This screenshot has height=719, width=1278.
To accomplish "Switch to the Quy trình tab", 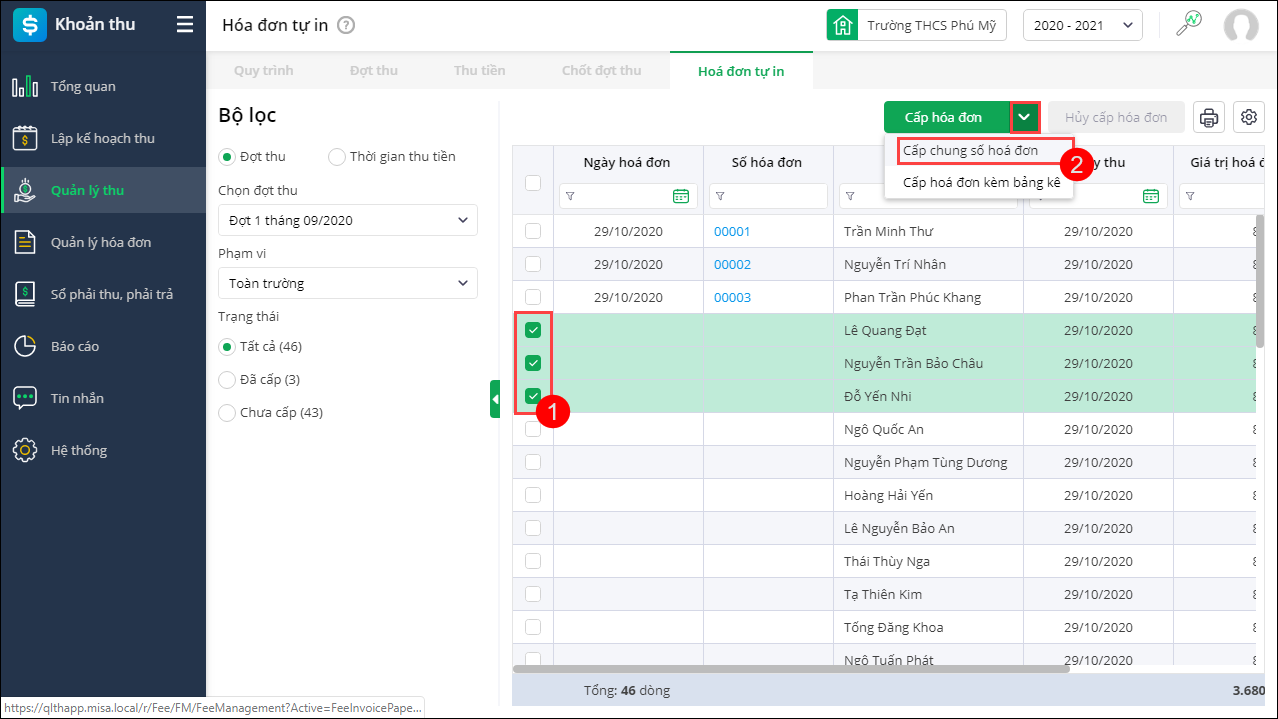I will coord(264,71).
